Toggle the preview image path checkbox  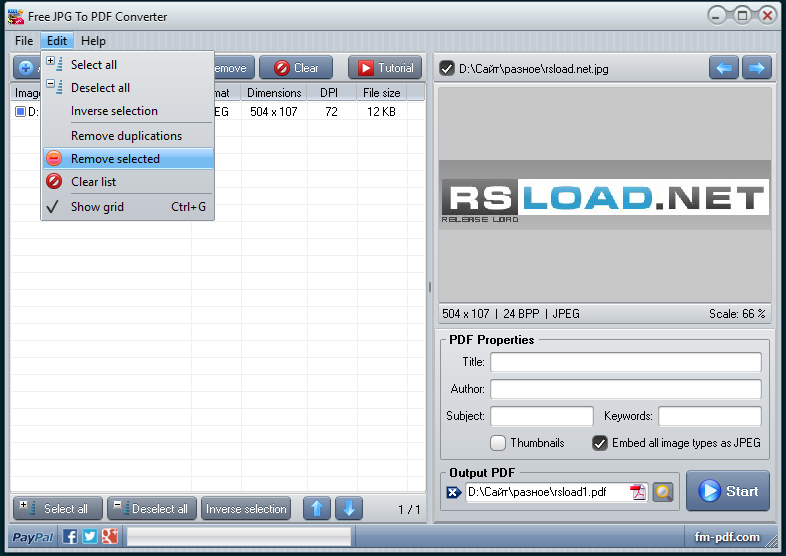coord(447,68)
